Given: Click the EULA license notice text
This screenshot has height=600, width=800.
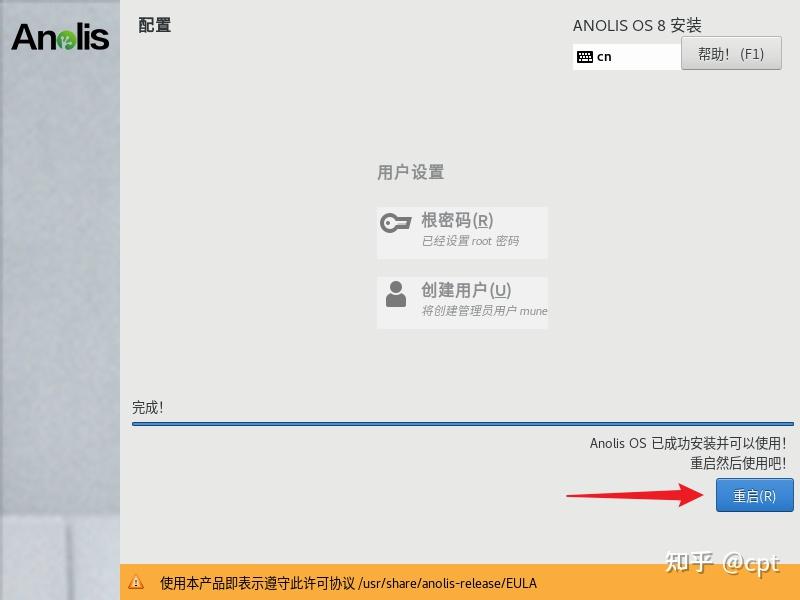Looking at the screenshot, I should (x=348, y=583).
